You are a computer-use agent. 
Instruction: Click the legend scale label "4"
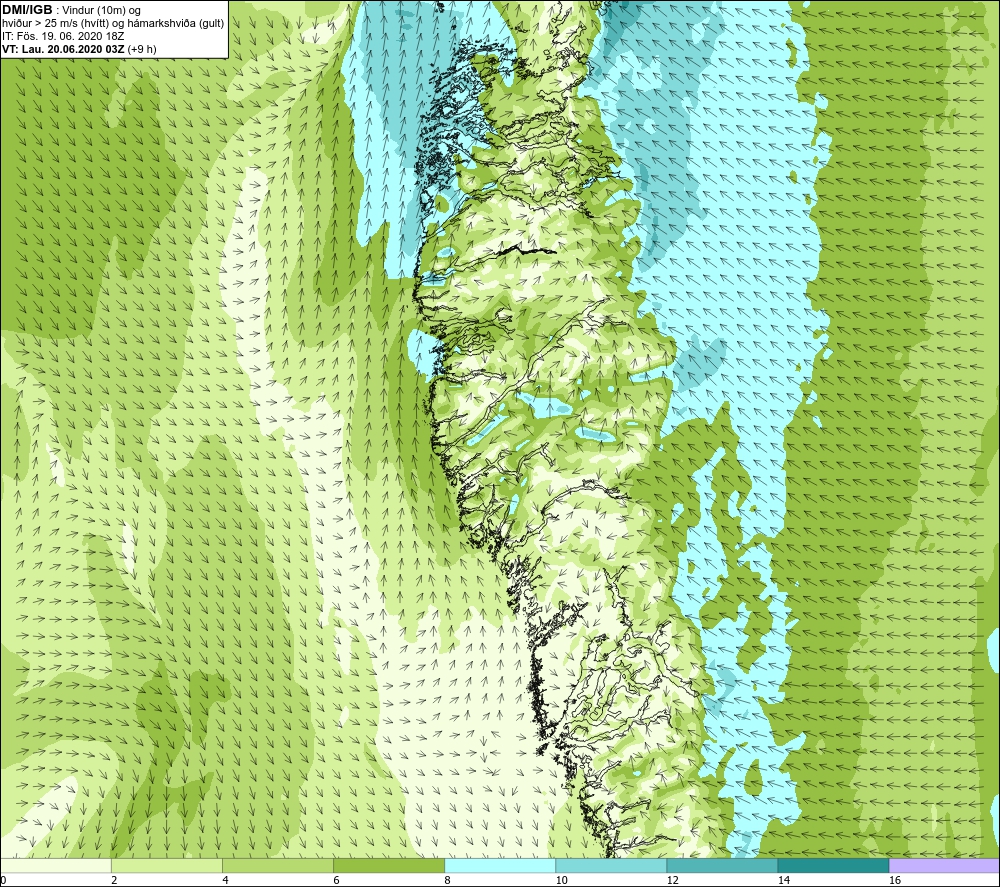click(225, 880)
